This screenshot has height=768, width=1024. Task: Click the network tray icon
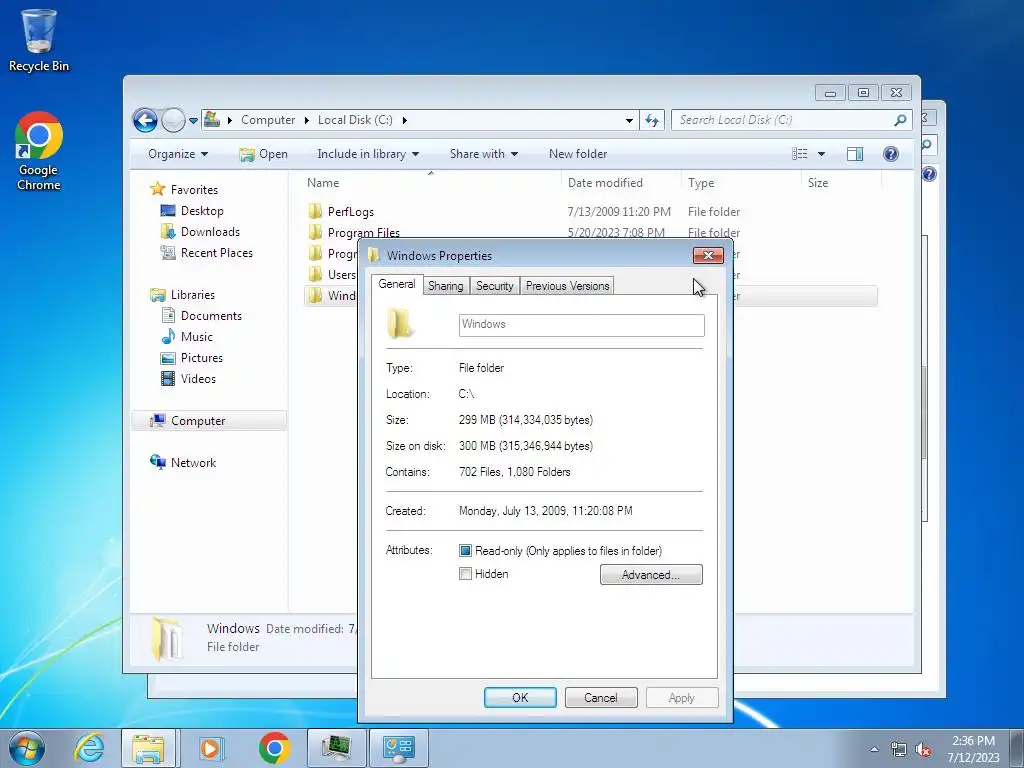tap(899, 750)
